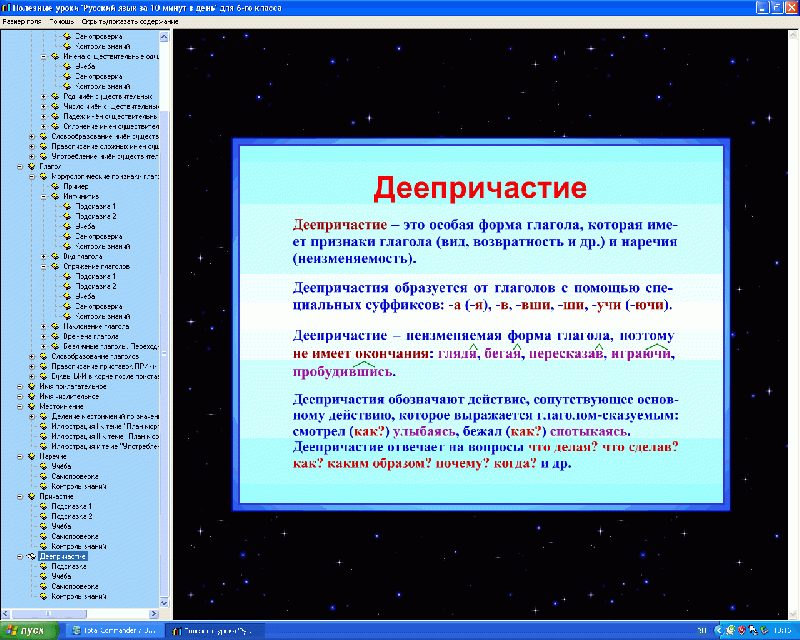This screenshot has width=800, height=640.
Task: Click the Учеба icon under Наречие
Action: click(x=43, y=466)
